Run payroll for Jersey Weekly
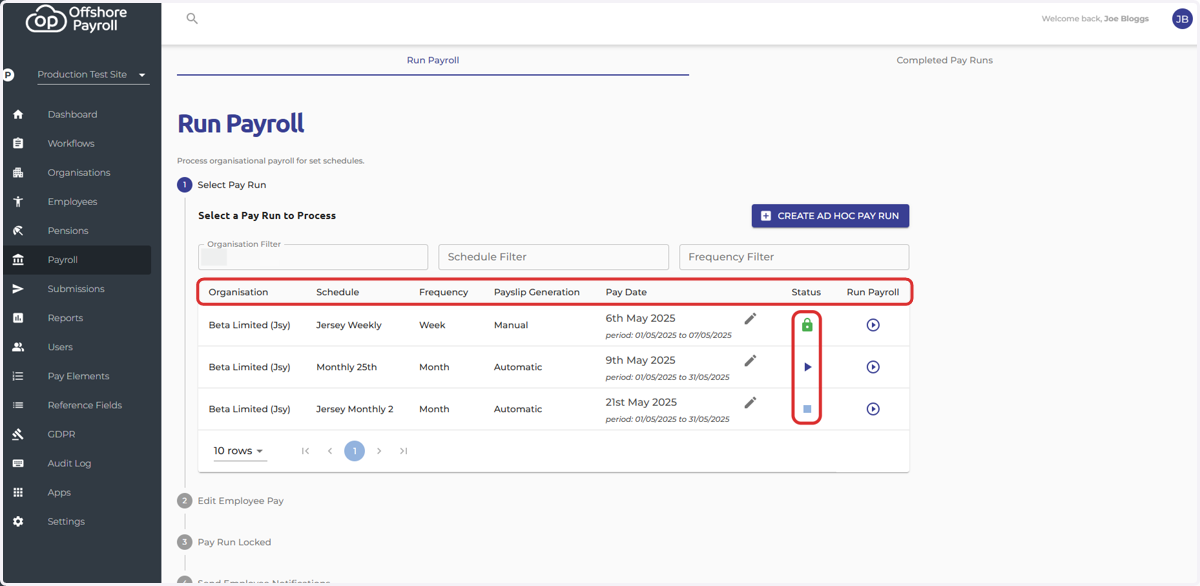The width and height of the screenshot is (1200, 586). tap(873, 325)
